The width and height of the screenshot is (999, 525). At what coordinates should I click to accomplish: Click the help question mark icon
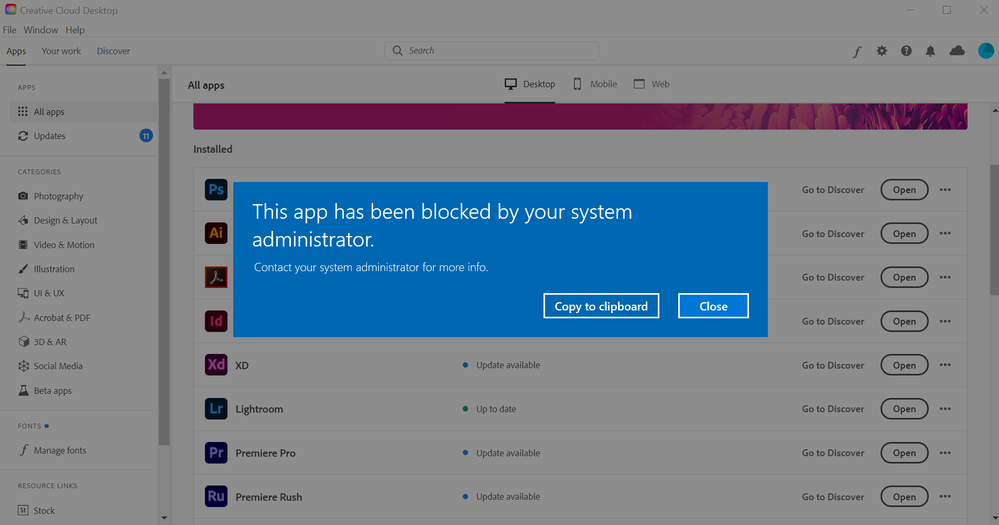pyautogui.click(x=906, y=51)
